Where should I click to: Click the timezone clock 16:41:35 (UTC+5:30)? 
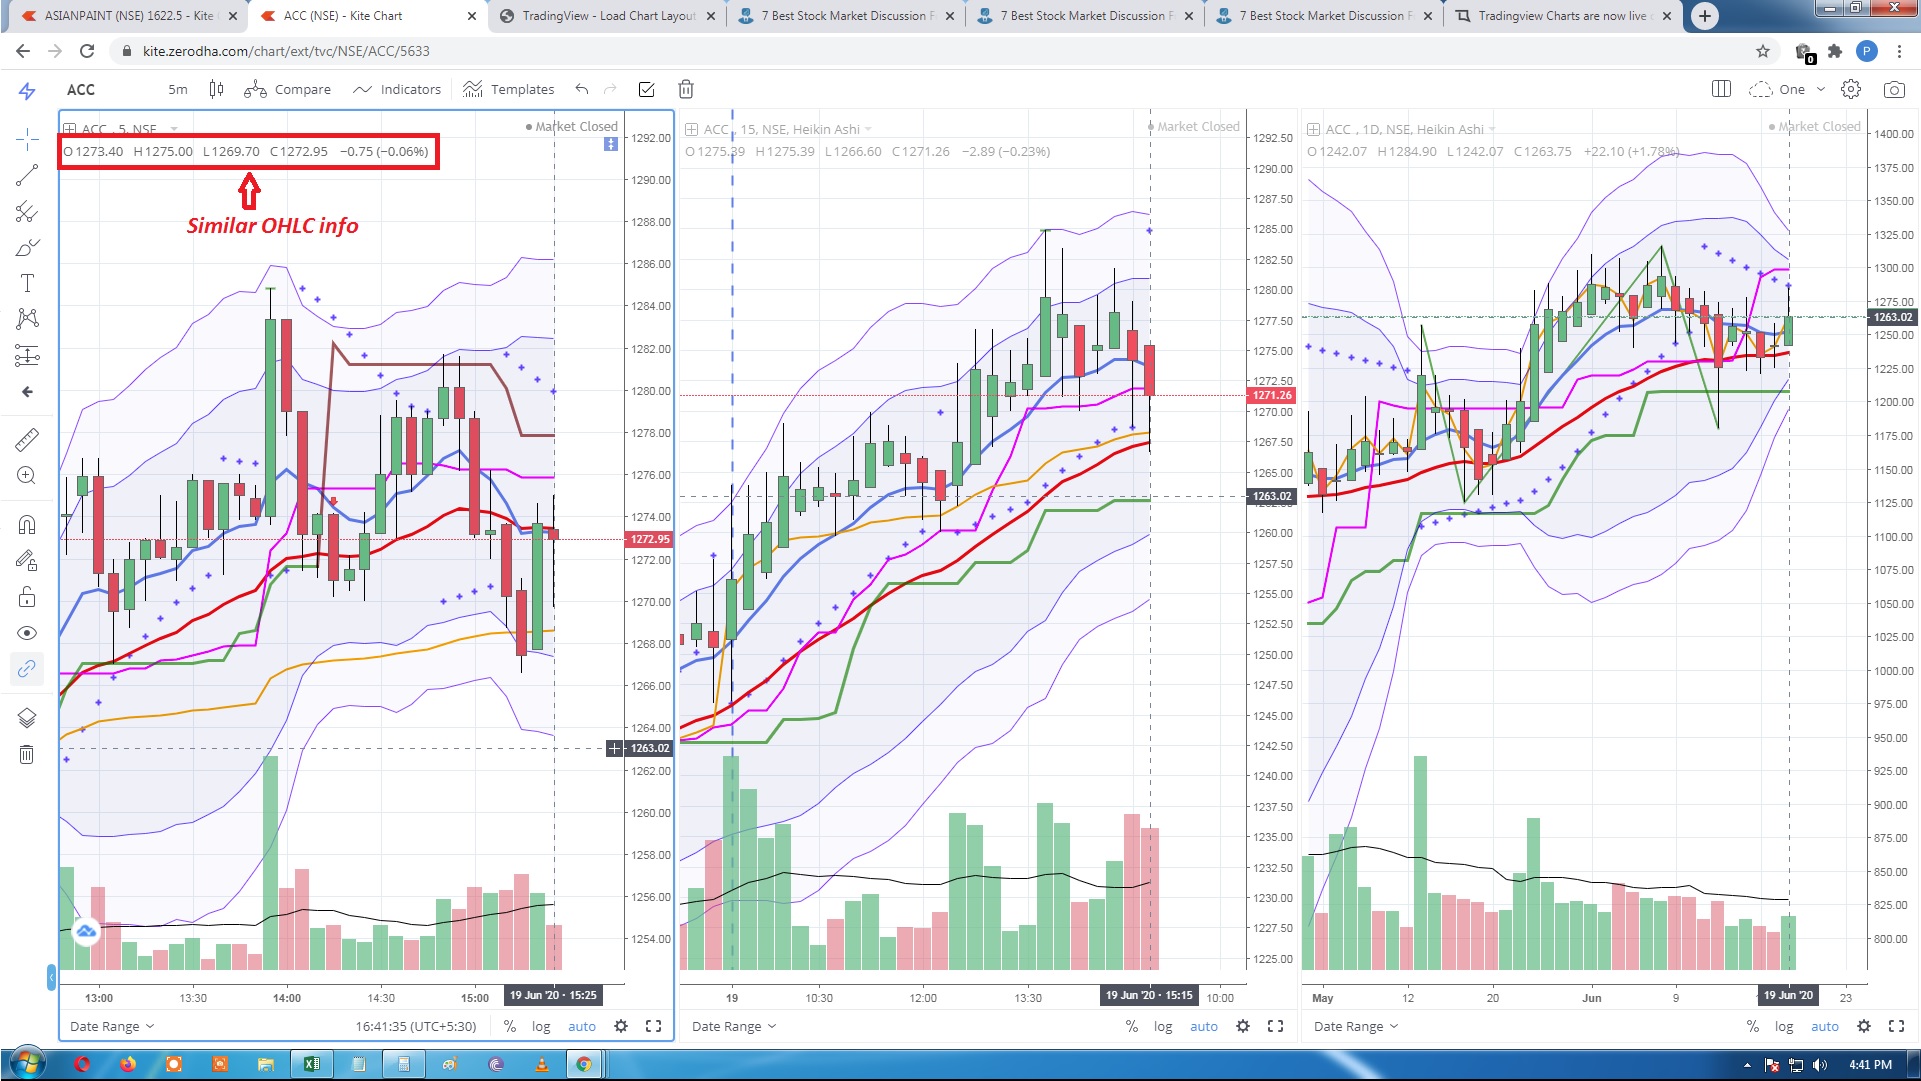pos(416,1026)
